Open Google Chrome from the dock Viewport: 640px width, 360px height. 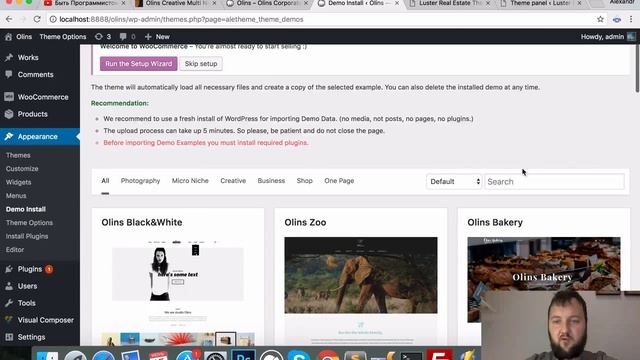coord(328,355)
